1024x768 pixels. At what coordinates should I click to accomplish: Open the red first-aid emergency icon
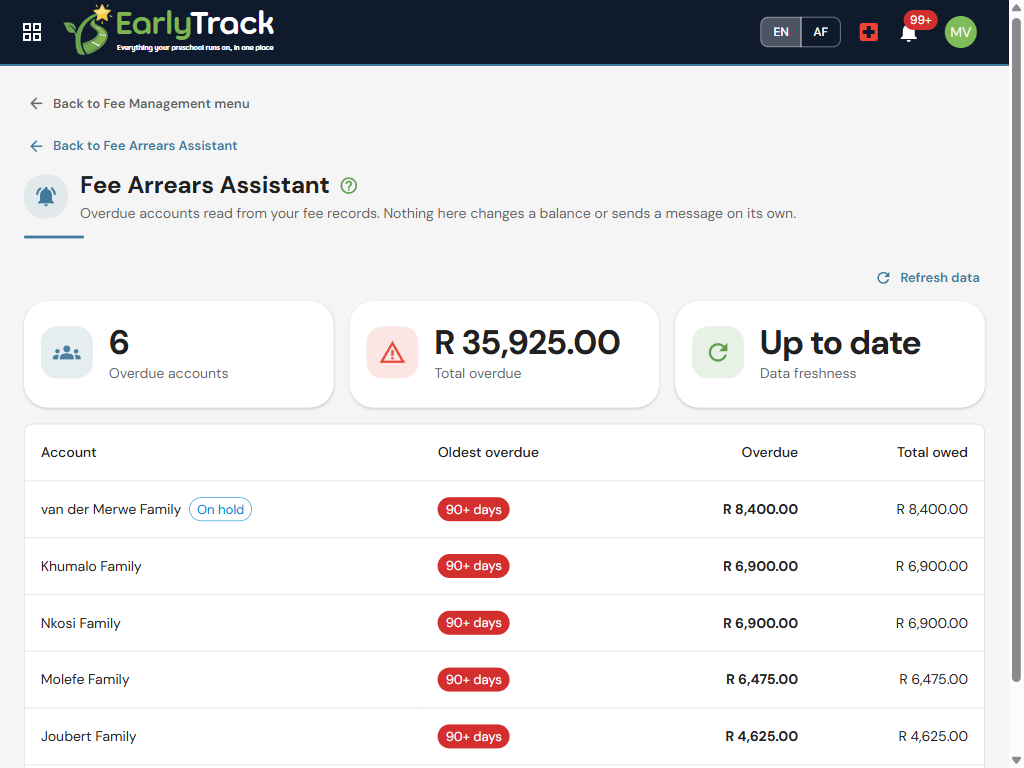pyautogui.click(x=868, y=32)
